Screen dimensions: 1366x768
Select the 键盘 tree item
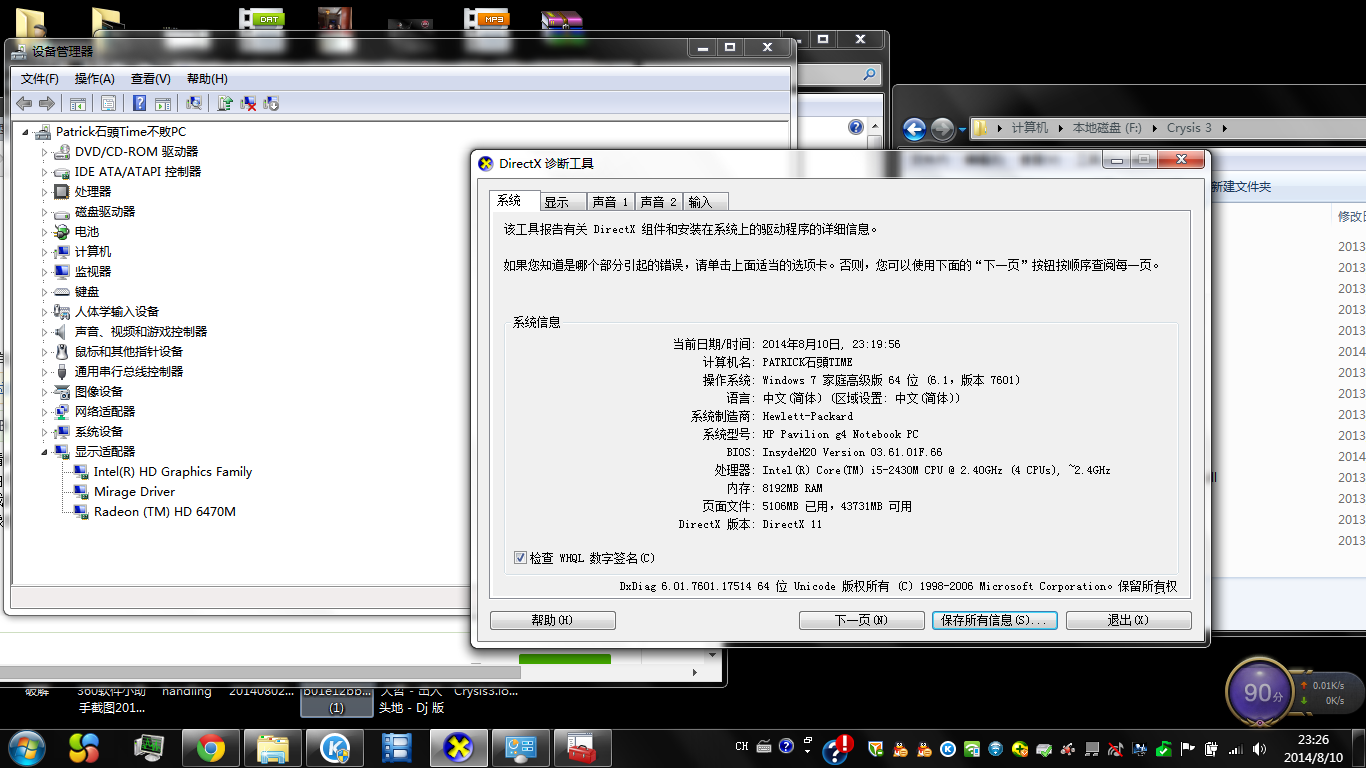[x=87, y=292]
